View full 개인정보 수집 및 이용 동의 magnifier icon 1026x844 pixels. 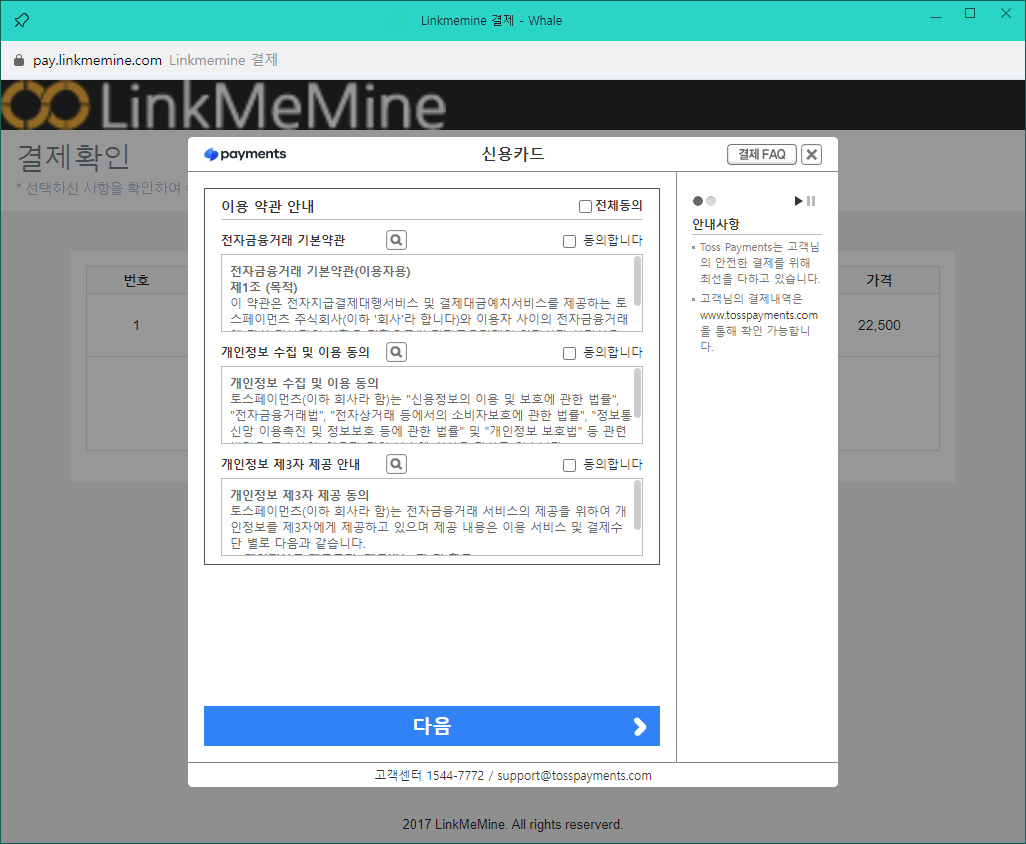pos(397,352)
